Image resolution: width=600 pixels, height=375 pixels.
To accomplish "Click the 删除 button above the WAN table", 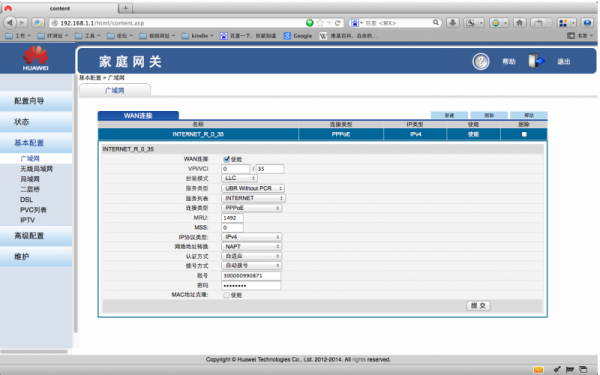I will 489,115.
